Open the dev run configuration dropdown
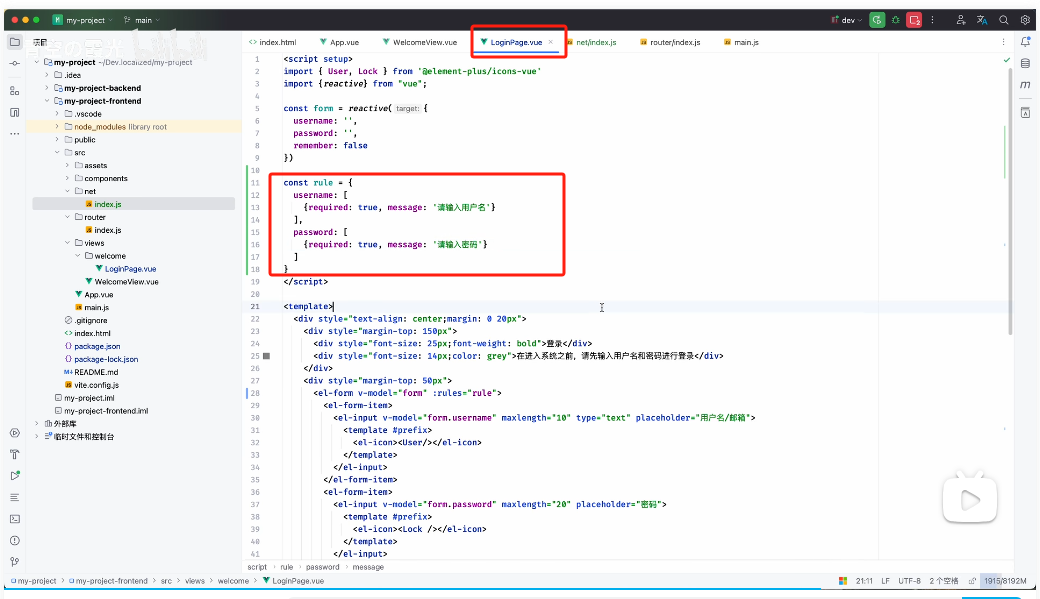1040x599 pixels. click(x=847, y=20)
